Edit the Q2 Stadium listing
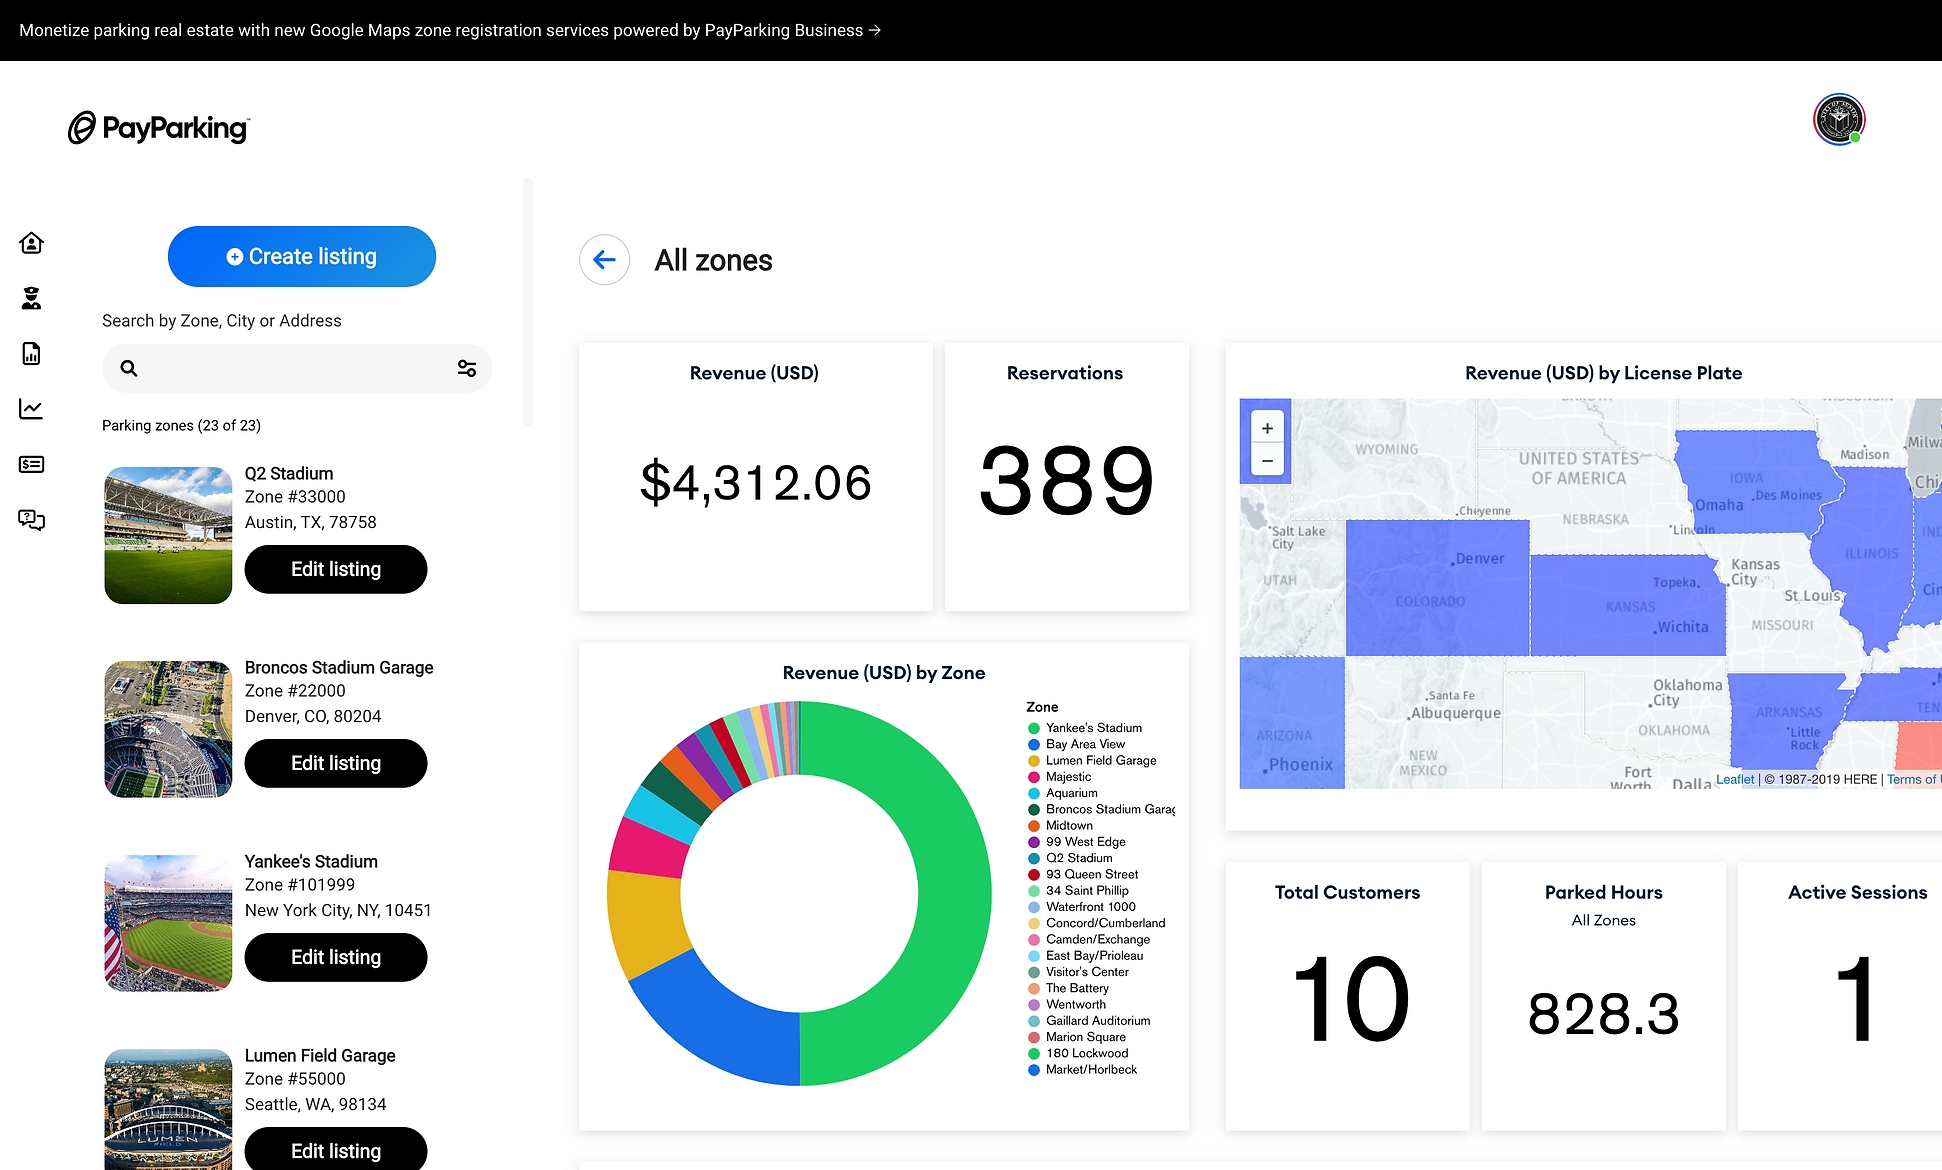 (335, 569)
